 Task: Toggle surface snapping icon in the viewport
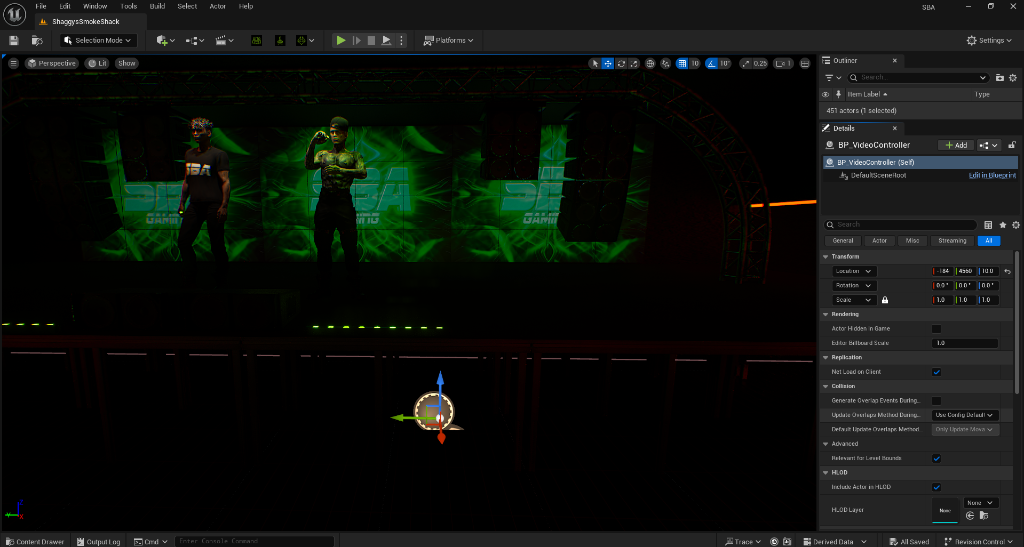click(x=665, y=63)
